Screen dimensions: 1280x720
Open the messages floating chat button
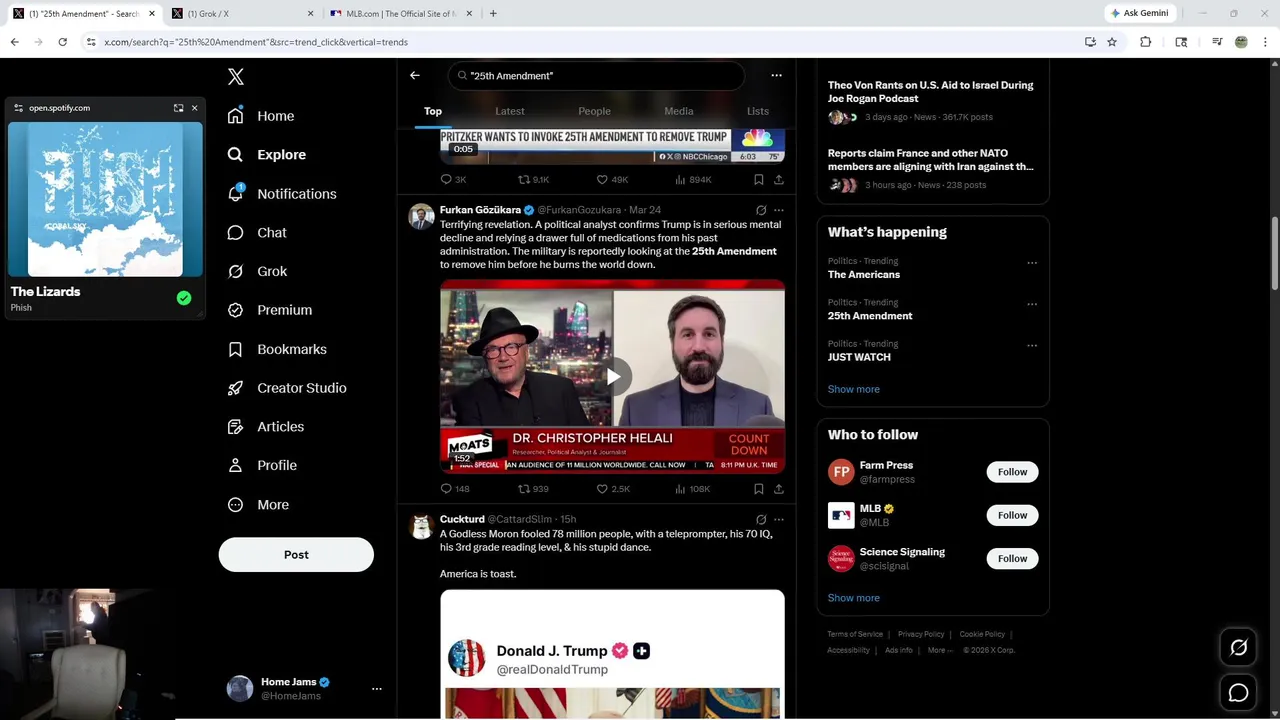coord(1238,693)
